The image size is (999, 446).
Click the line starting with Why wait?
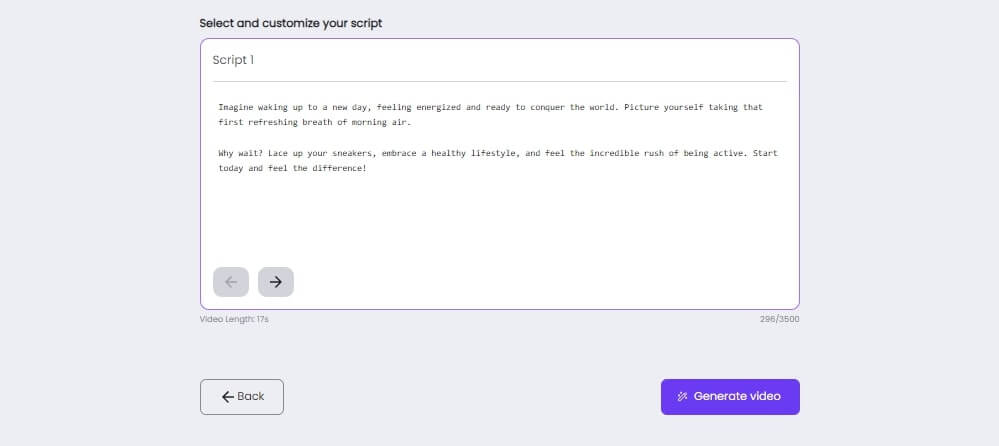pos(240,154)
